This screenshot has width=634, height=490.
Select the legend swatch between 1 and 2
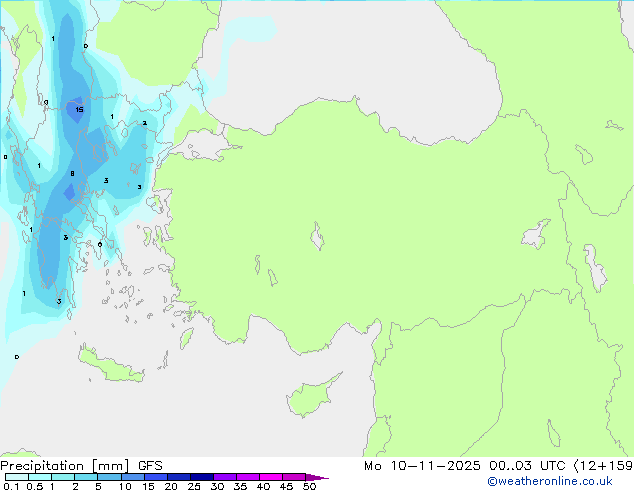point(63,477)
